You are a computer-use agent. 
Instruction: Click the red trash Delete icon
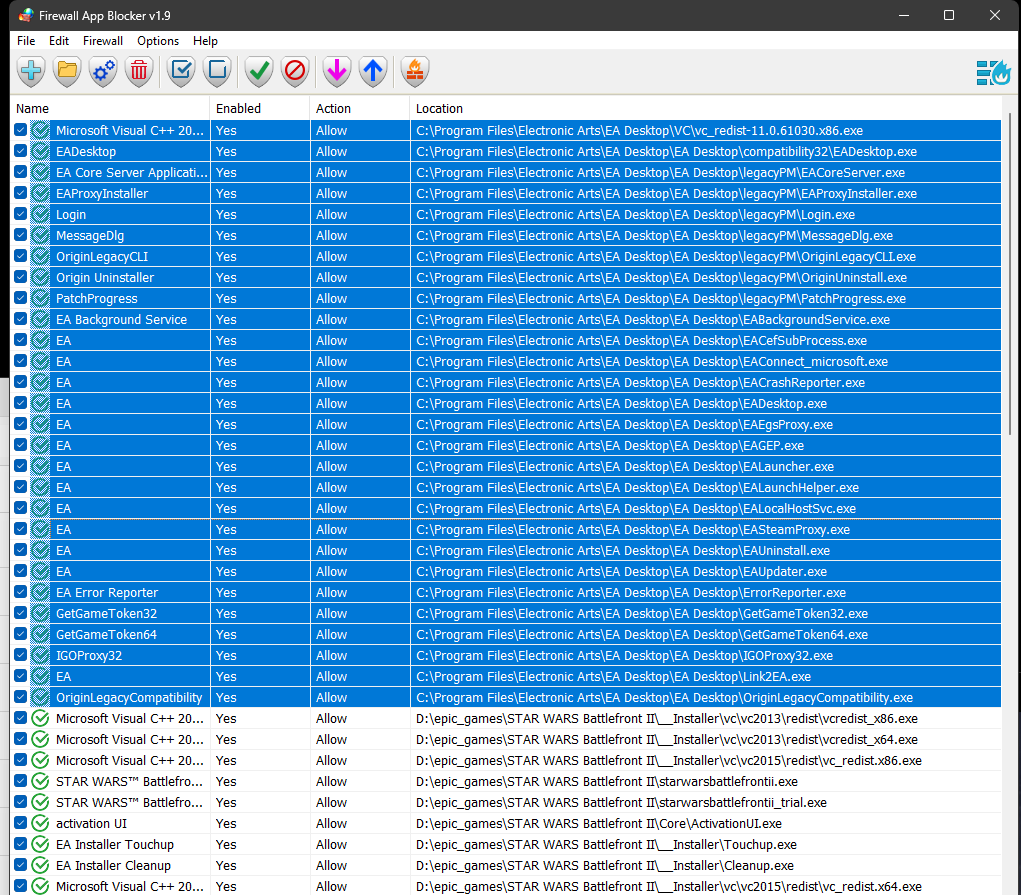[x=139, y=71]
